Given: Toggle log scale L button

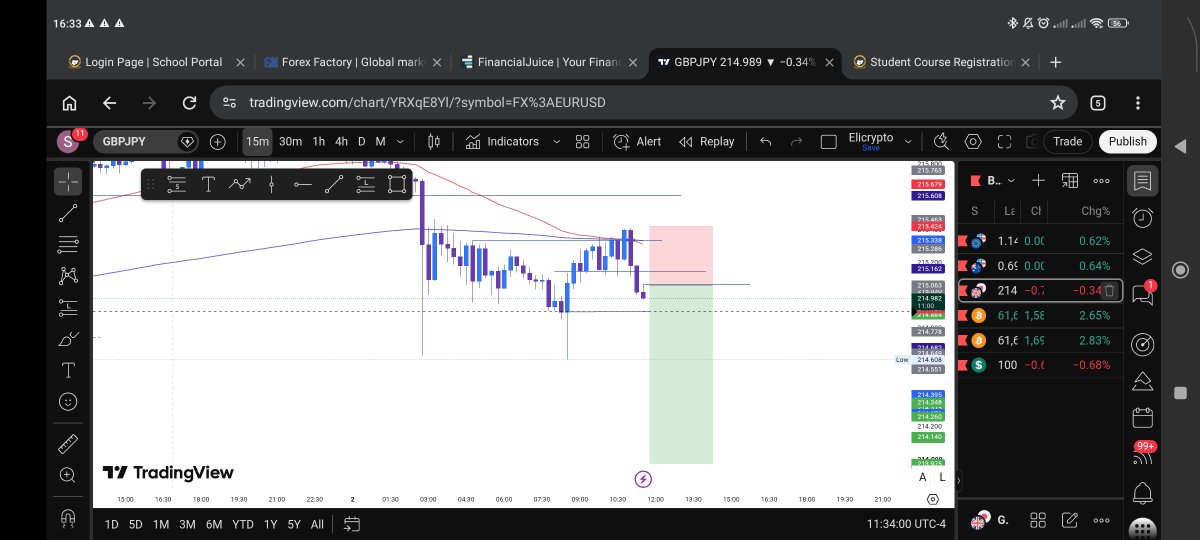Looking at the screenshot, I should pos(941,478).
